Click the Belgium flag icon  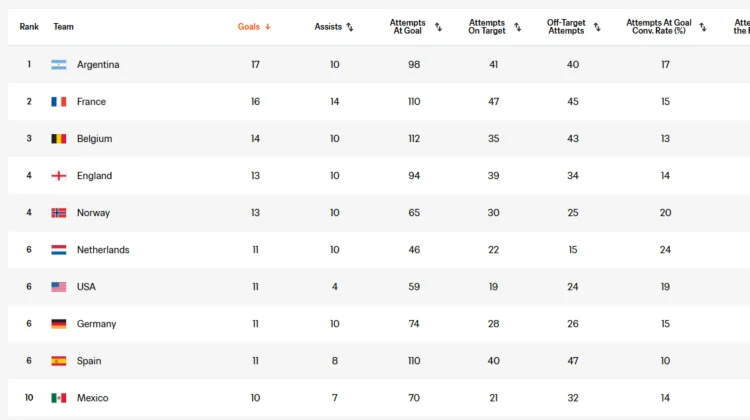click(x=59, y=139)
